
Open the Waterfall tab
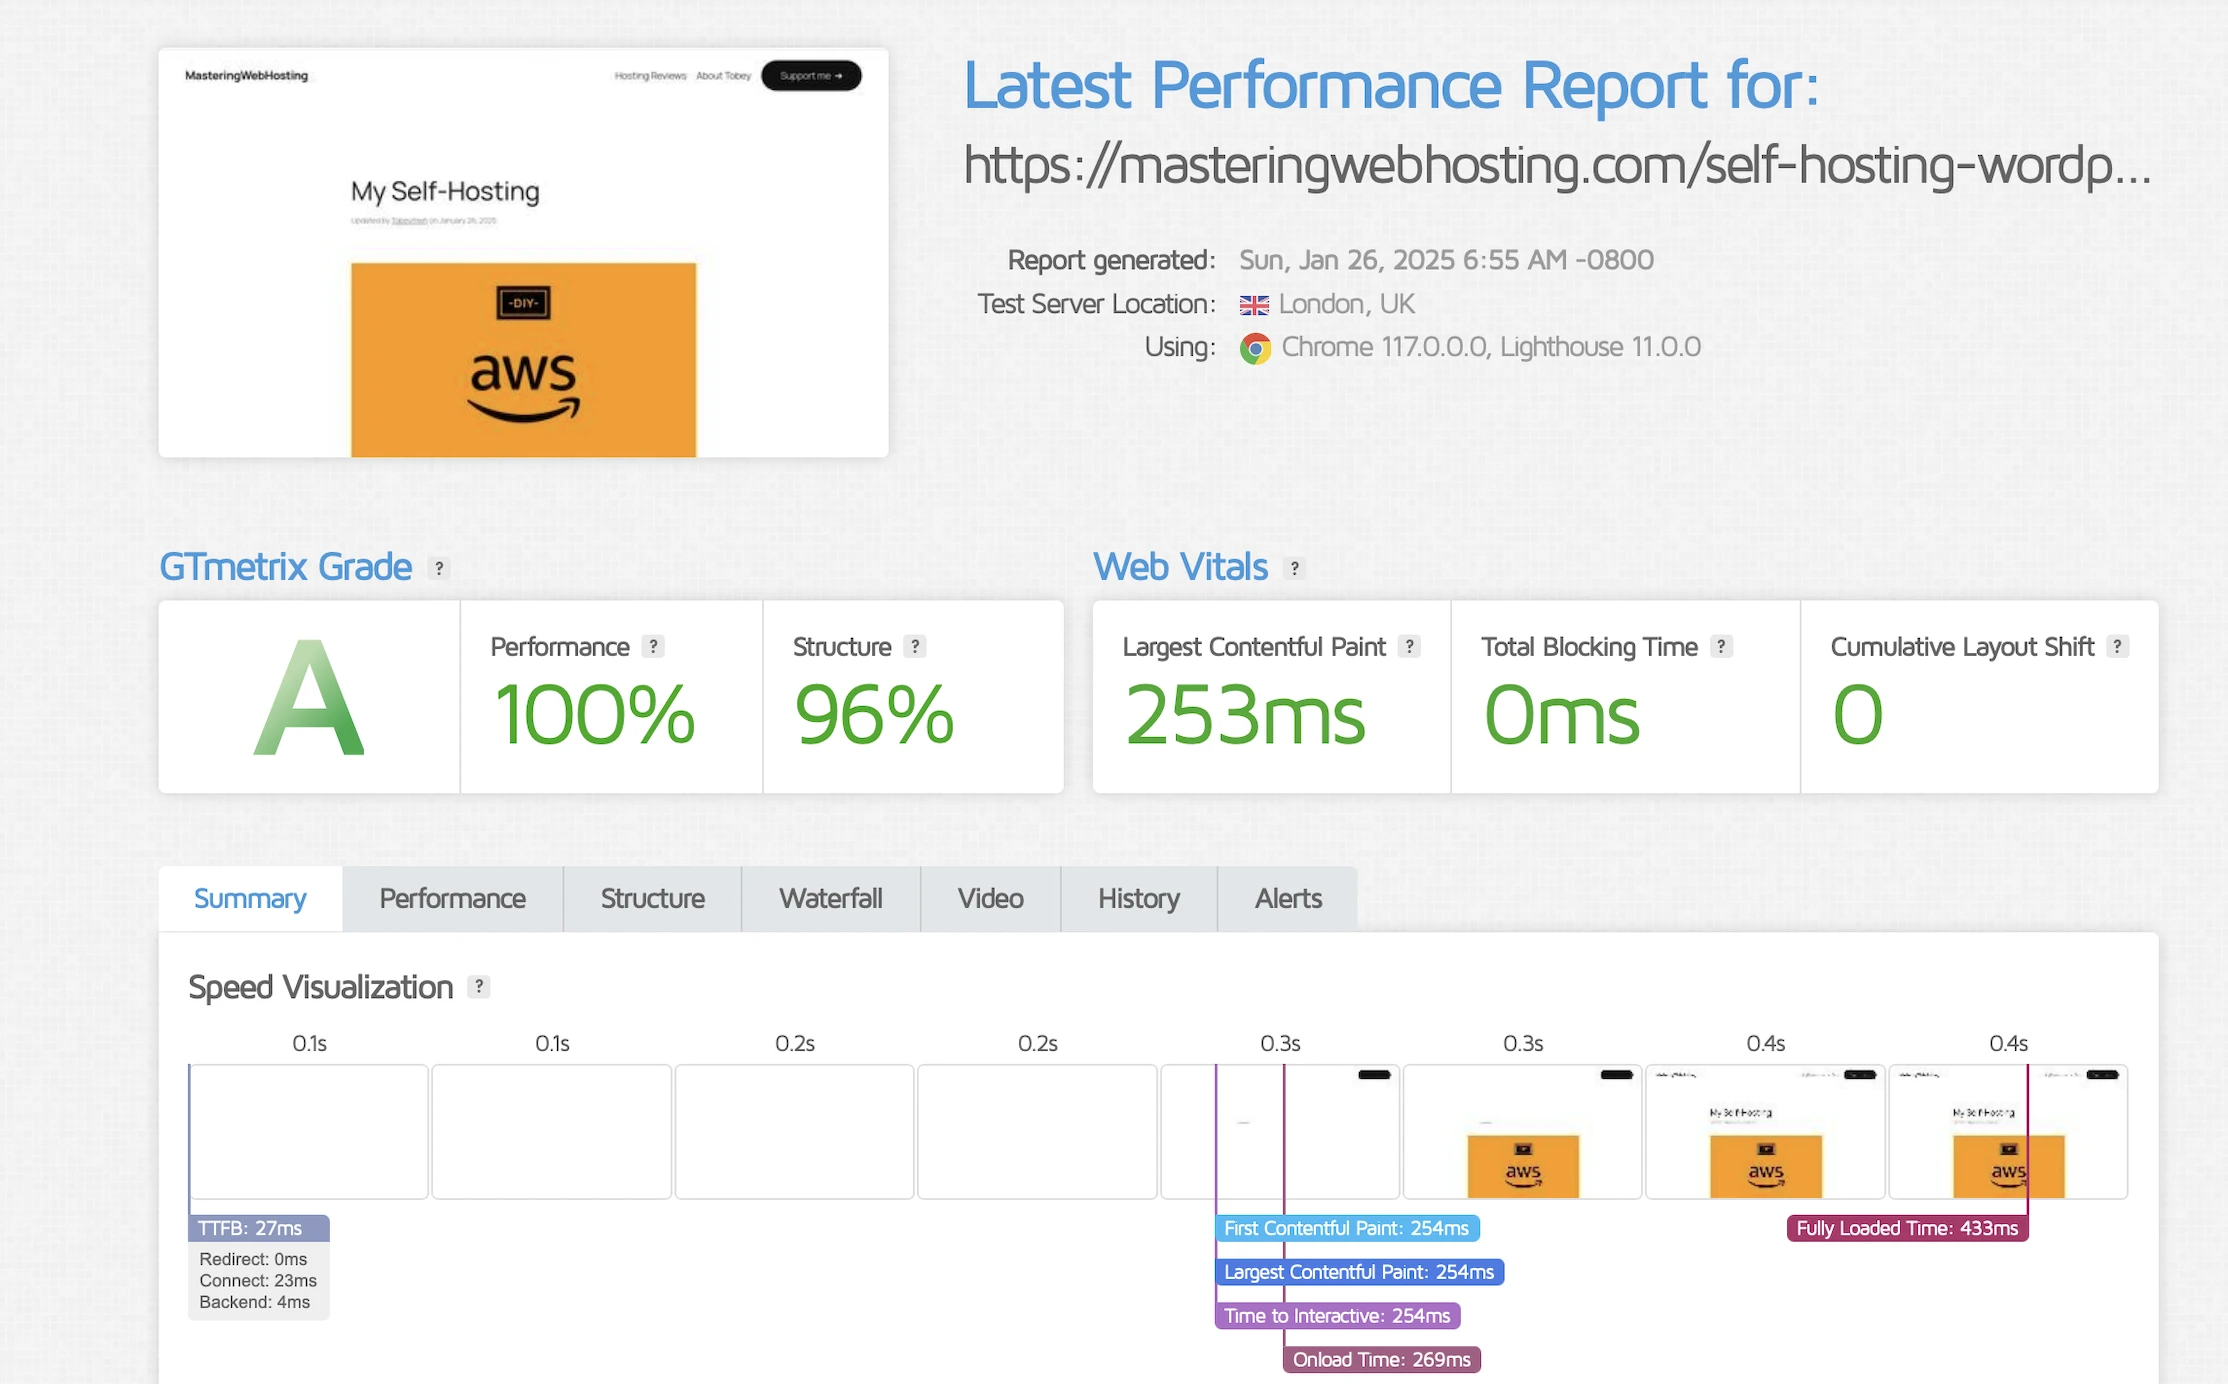click(830, 899)
